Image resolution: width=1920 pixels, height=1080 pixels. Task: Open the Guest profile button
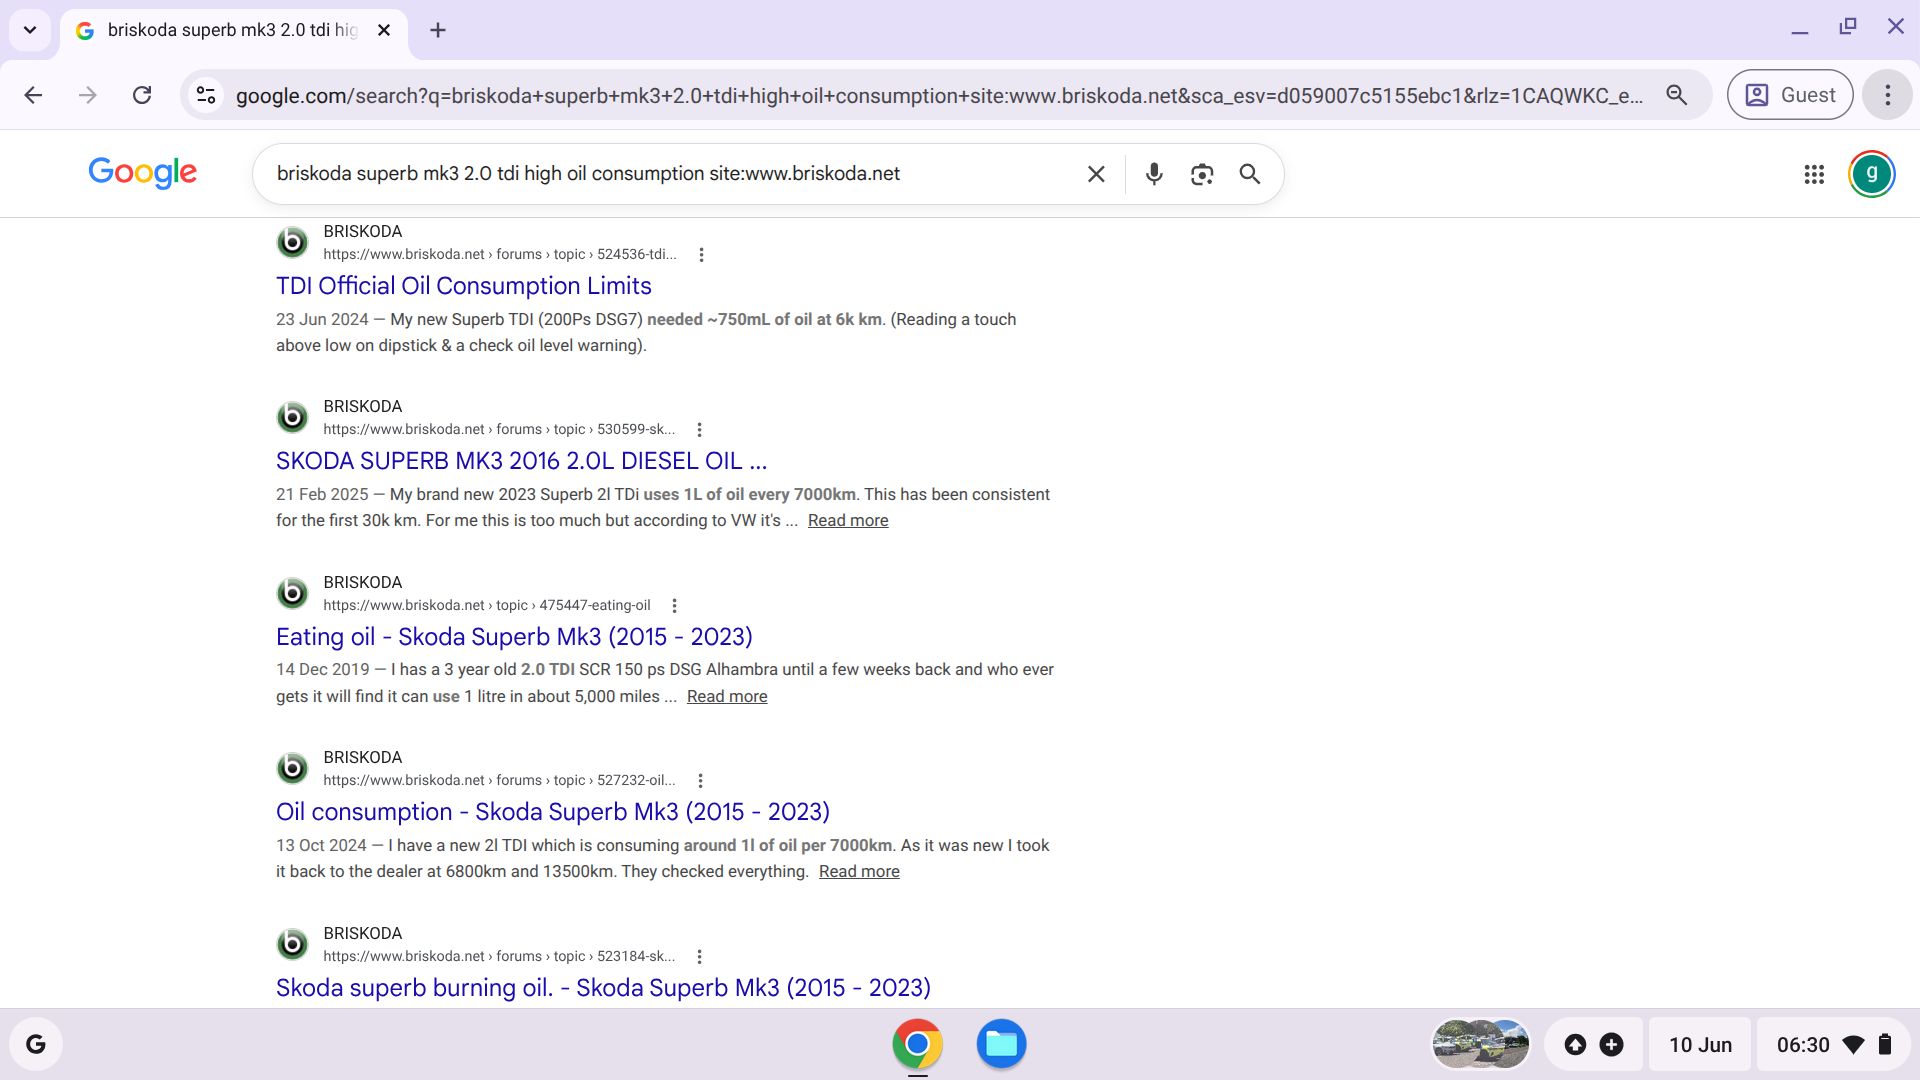coord(1790,95)
